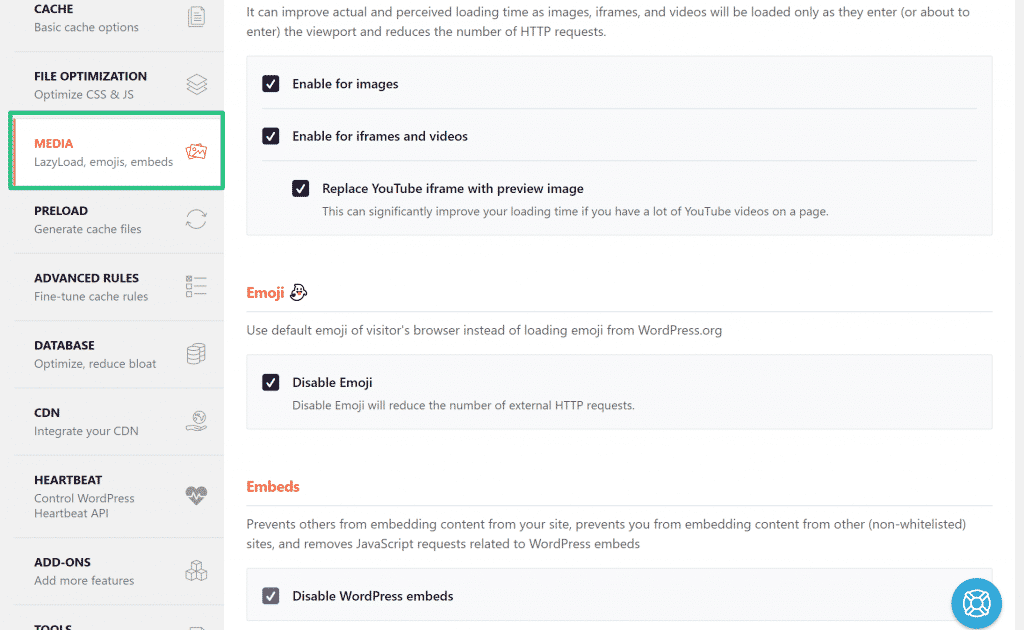
Task: Click 'Replace YouTube iframe with preview image' label
Action: [453, 189]
